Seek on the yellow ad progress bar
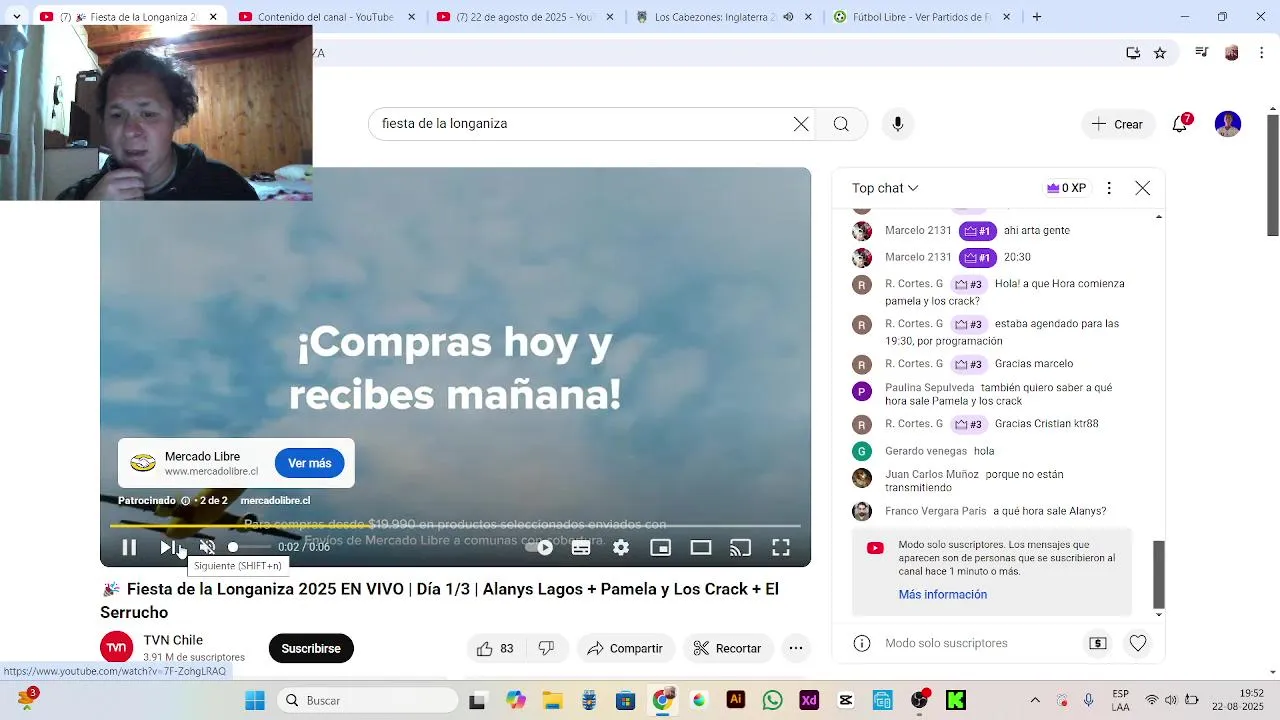1280x720 pixels. [x=455, y=525]
